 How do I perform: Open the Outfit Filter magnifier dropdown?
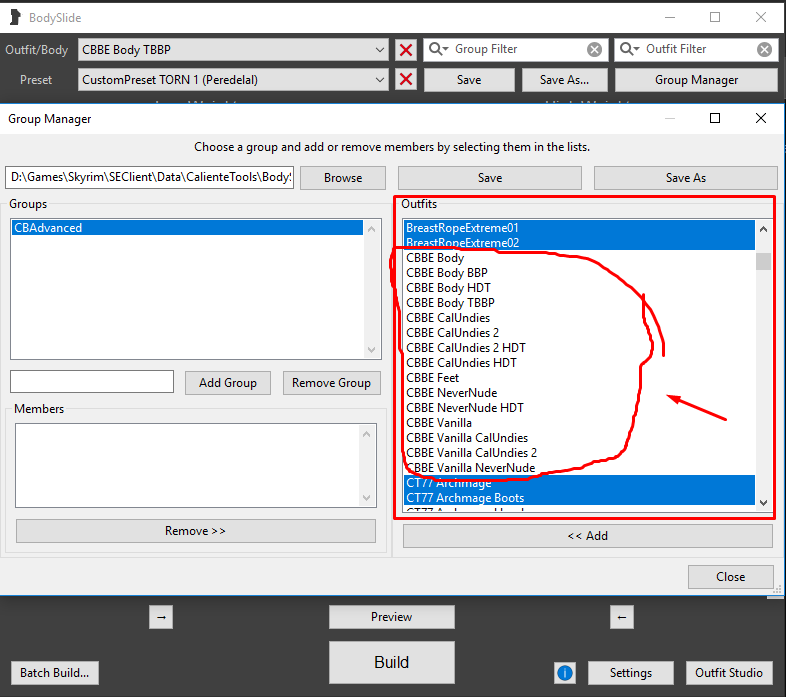coord(630,50)
